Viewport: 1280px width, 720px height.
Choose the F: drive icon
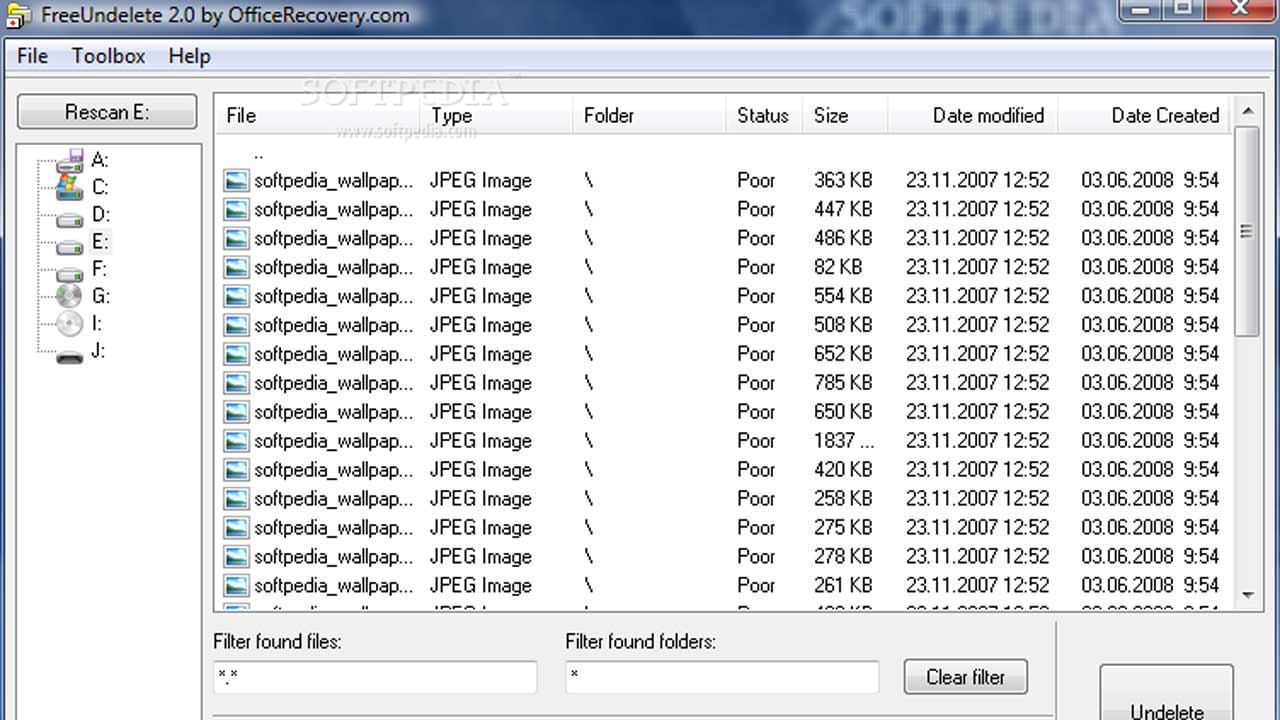pos(69,270)
